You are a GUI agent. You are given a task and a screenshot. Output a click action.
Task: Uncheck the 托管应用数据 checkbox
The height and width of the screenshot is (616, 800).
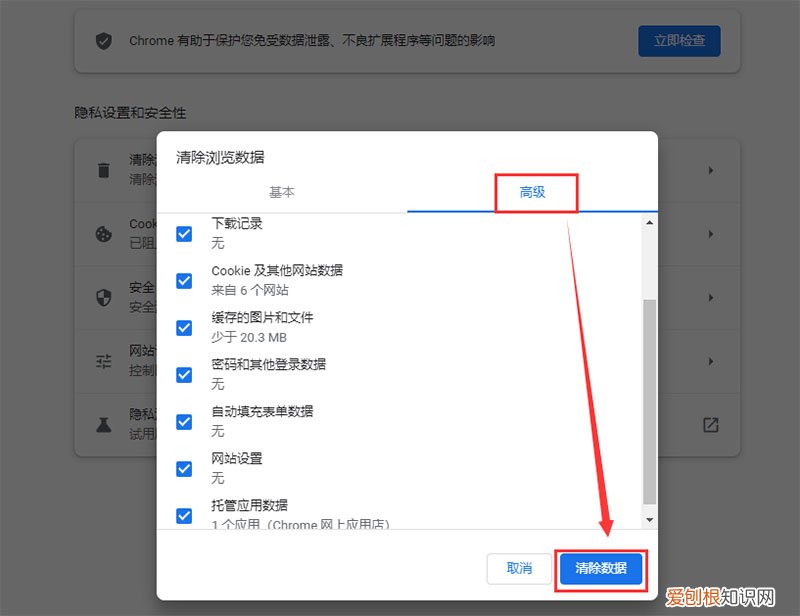click(x=184, y=516)
